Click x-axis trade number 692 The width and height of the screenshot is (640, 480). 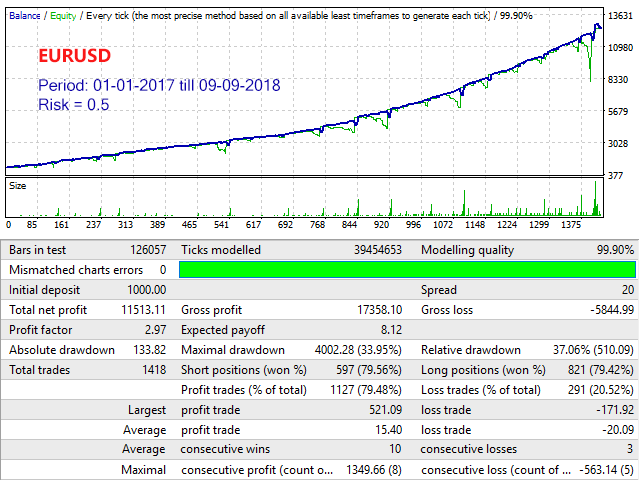click(x=285, y=224)
